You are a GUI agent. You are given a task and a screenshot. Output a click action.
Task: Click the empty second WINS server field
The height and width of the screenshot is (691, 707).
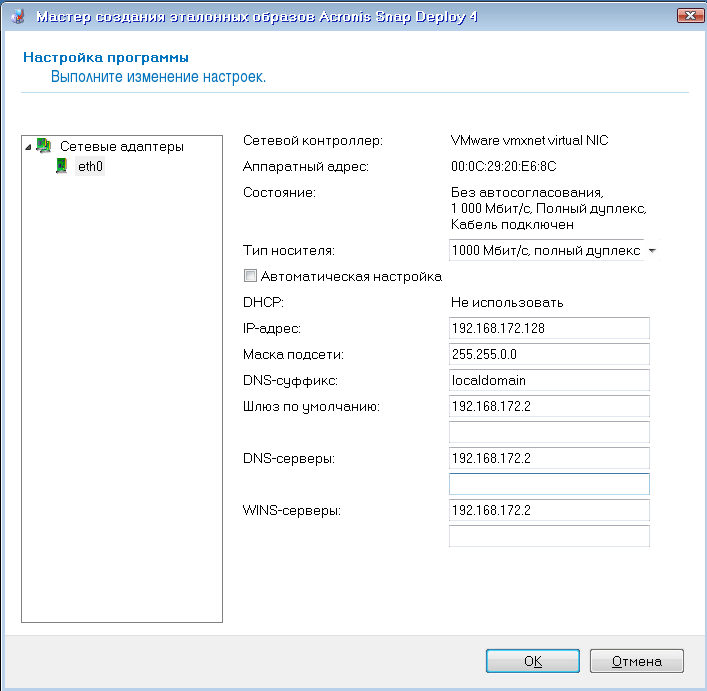pos(549,536)
